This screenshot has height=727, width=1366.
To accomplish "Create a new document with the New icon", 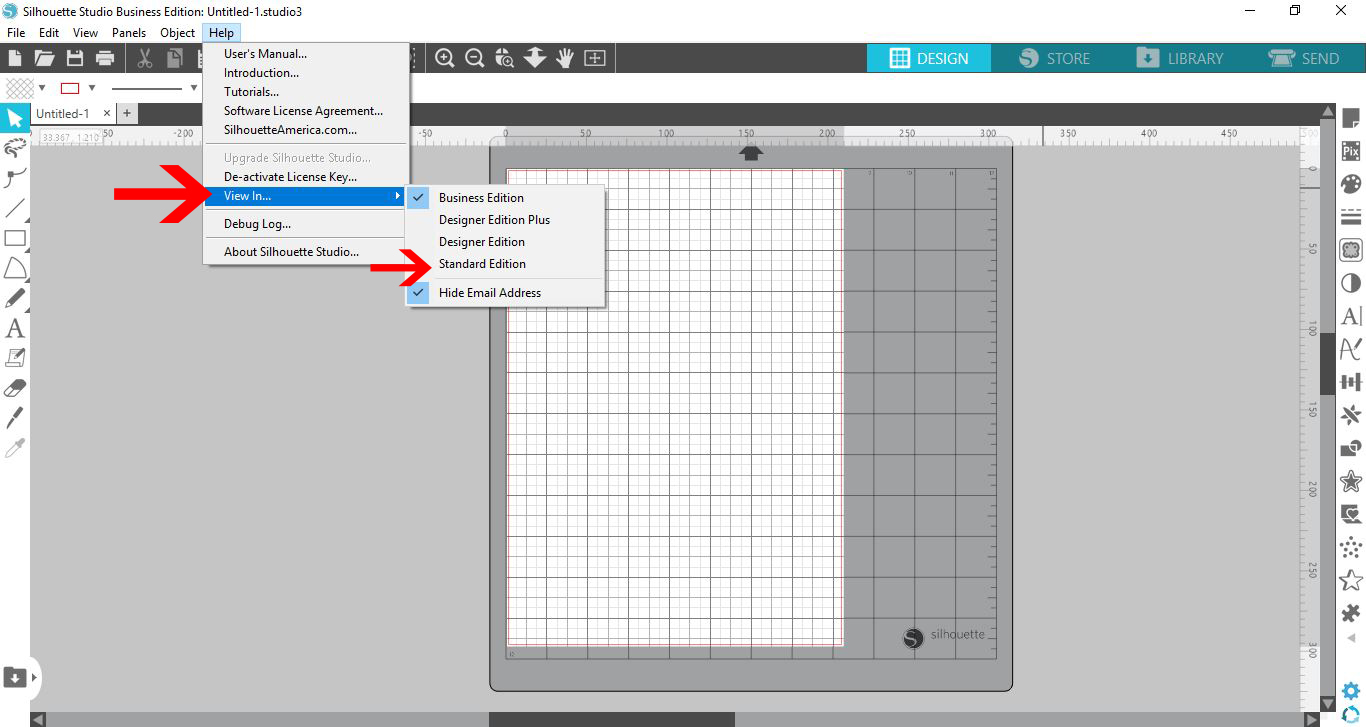I will click(15, 58).
